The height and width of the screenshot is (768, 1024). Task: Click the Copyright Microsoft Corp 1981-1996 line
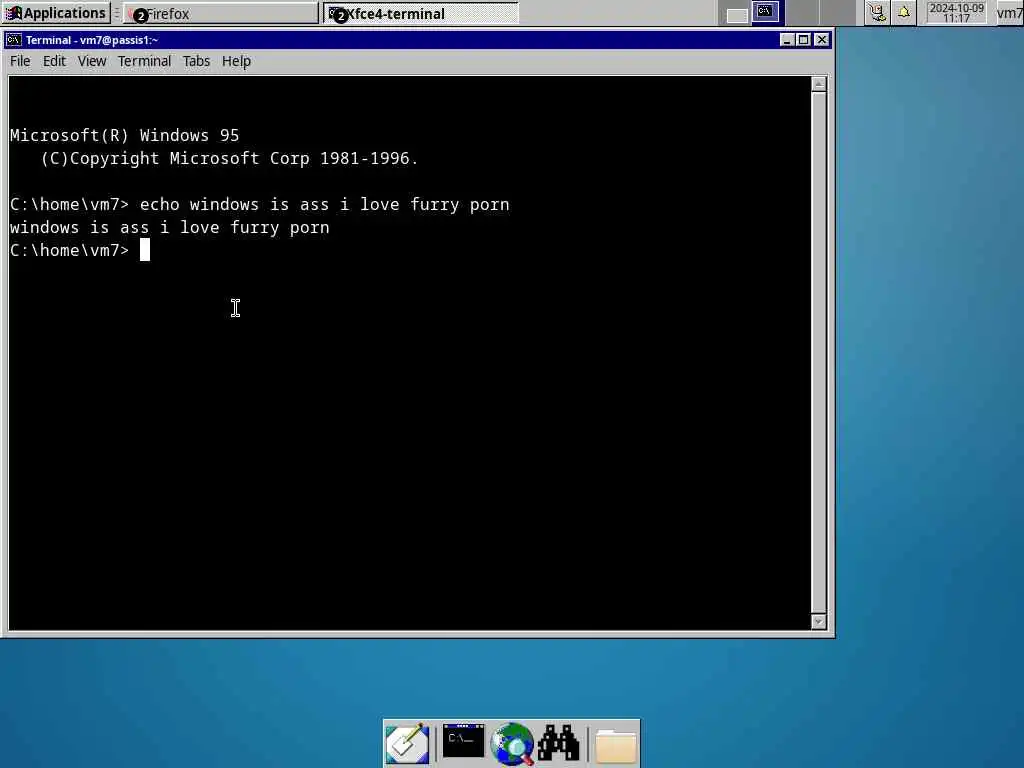tap(229, 159)
